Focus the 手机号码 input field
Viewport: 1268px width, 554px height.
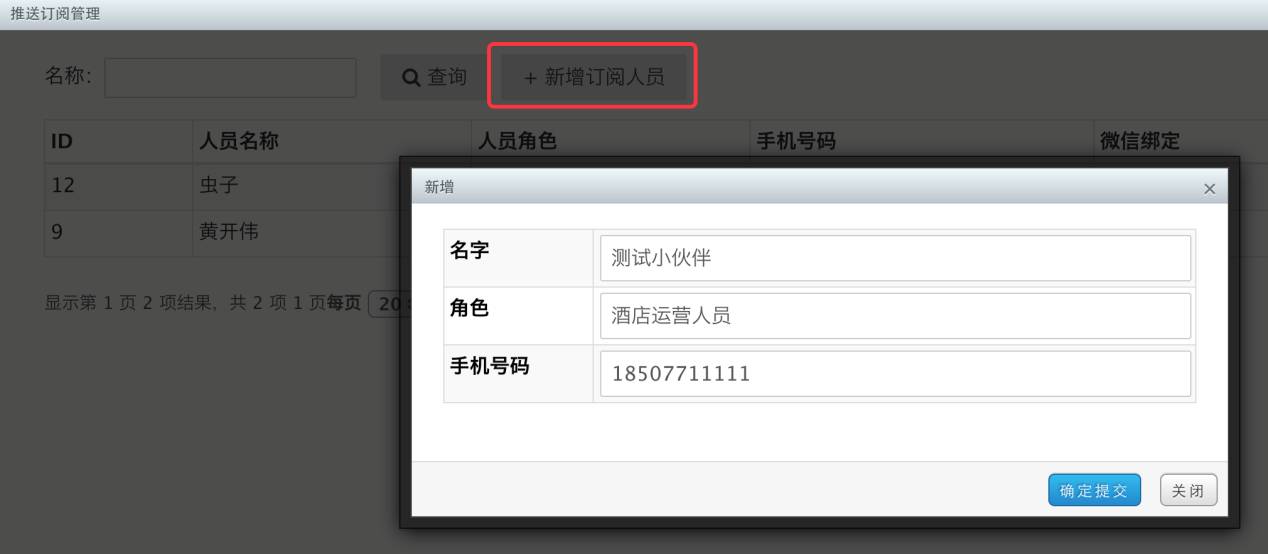pyautogui.click(x=895, y=374)
